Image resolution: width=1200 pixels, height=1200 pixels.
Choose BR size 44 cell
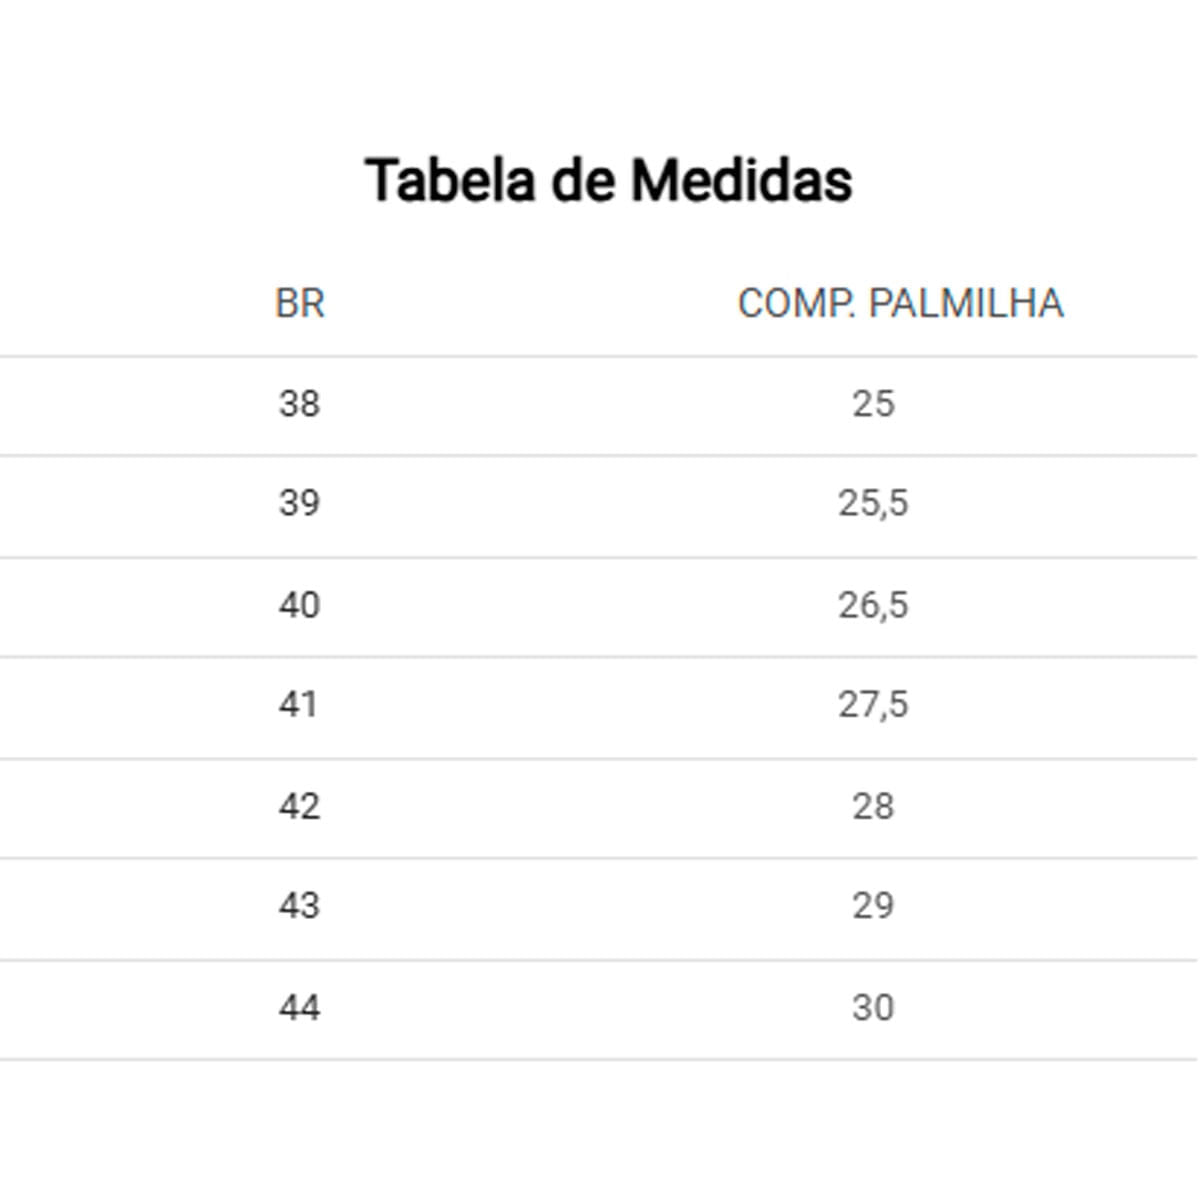299,1007
